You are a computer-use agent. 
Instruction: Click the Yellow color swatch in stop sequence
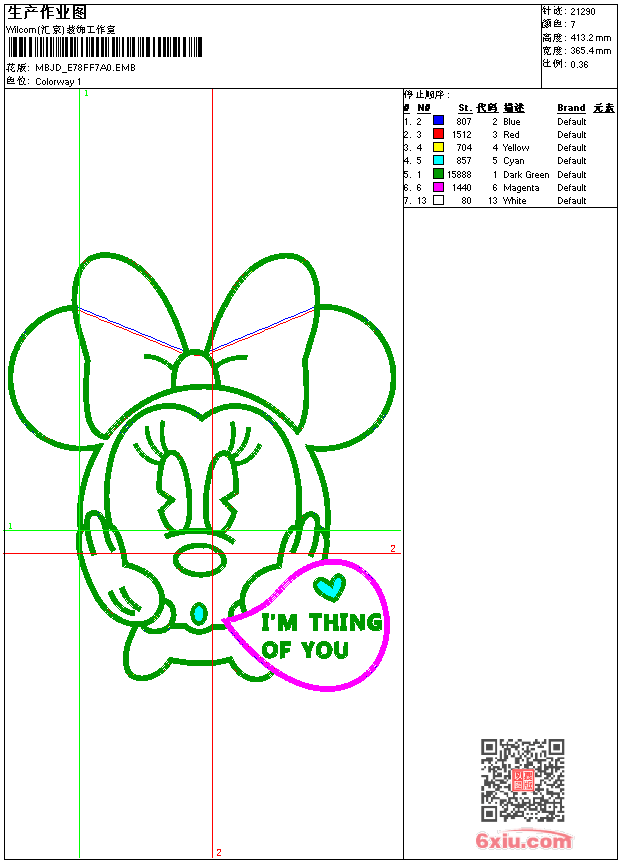438,147
